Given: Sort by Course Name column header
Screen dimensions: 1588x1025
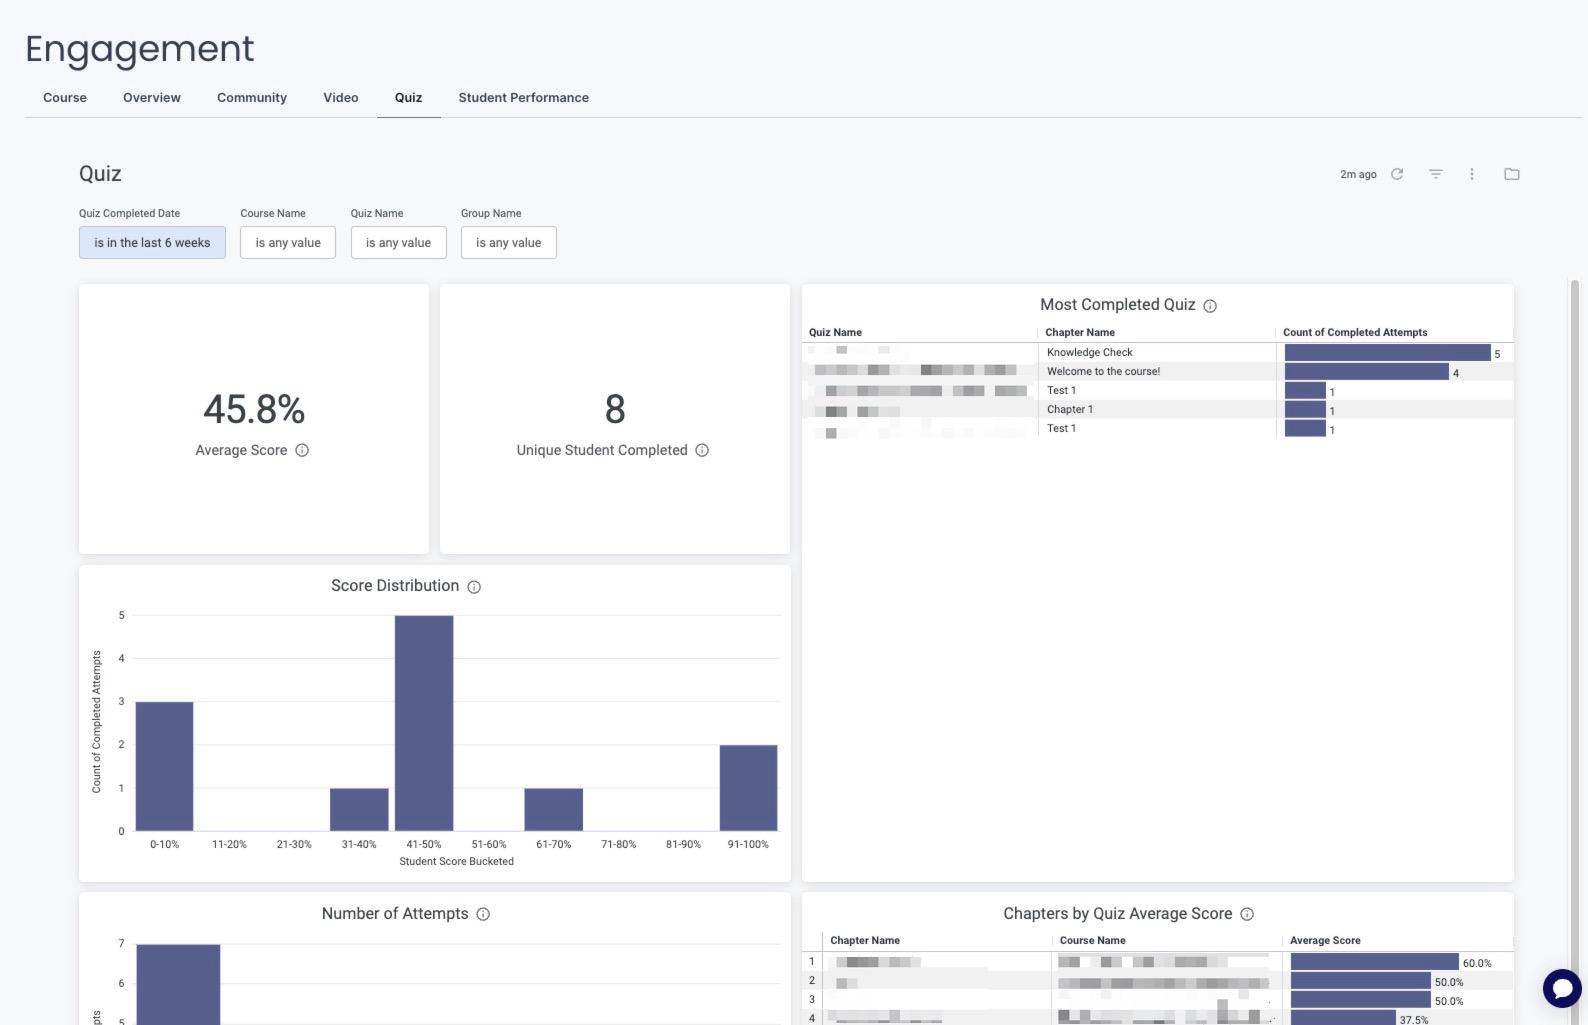Looking at the screenshot, I should pos(1092,940).
